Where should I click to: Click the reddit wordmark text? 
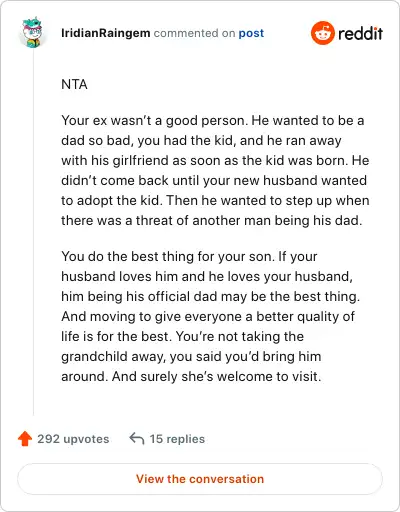click(360, 33)
